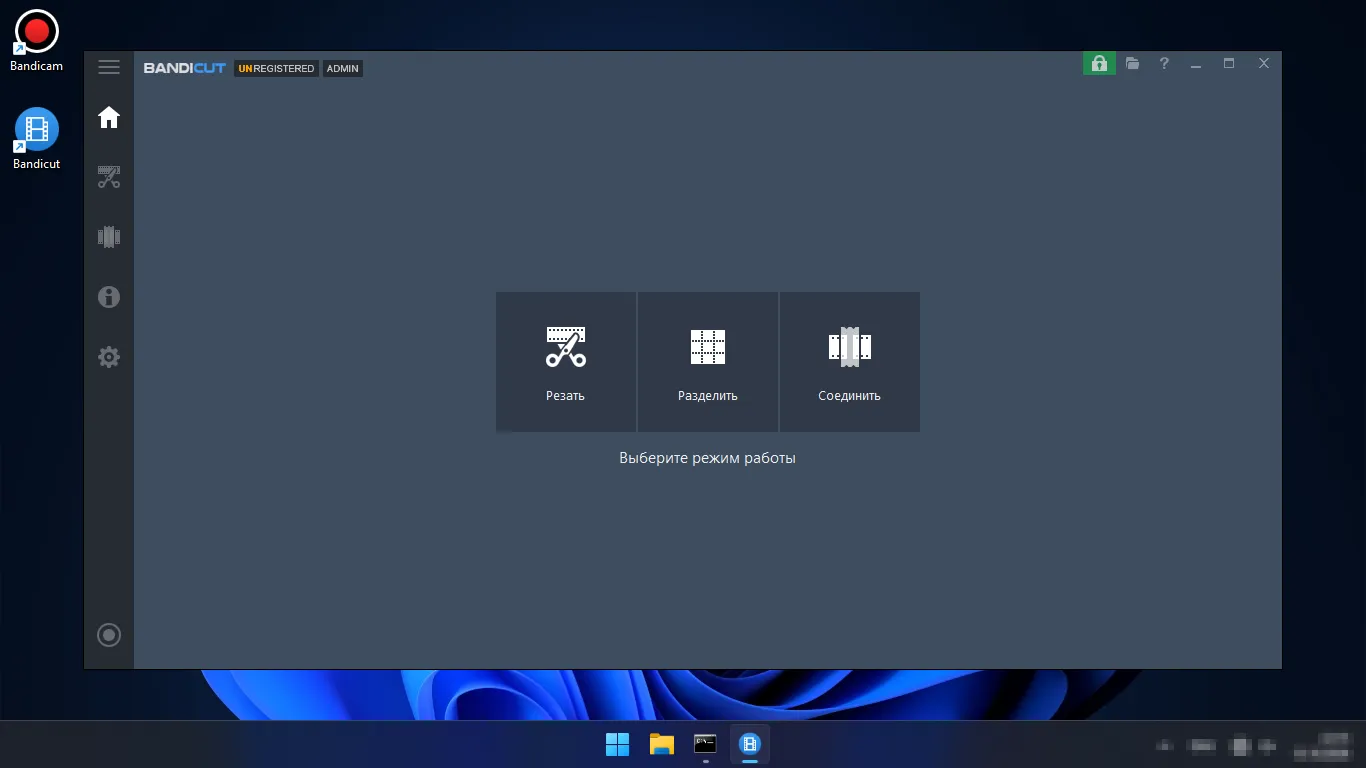Minimize the Bandicut window

(x=1196, y=64)
